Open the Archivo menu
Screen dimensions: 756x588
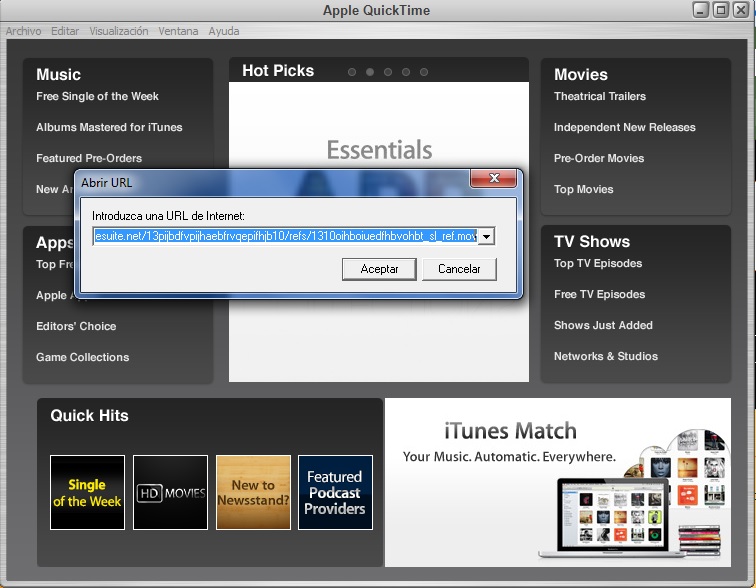(x=24, y=31)
